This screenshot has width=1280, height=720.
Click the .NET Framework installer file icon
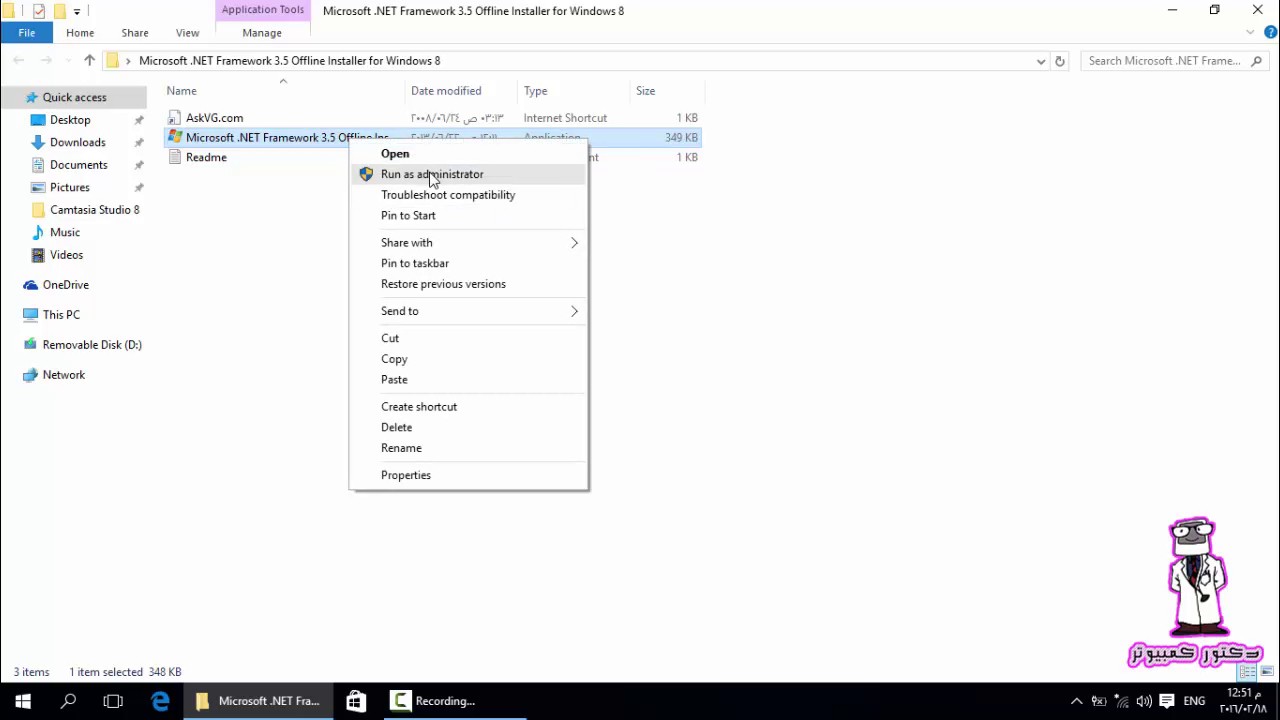coord(175,137)
